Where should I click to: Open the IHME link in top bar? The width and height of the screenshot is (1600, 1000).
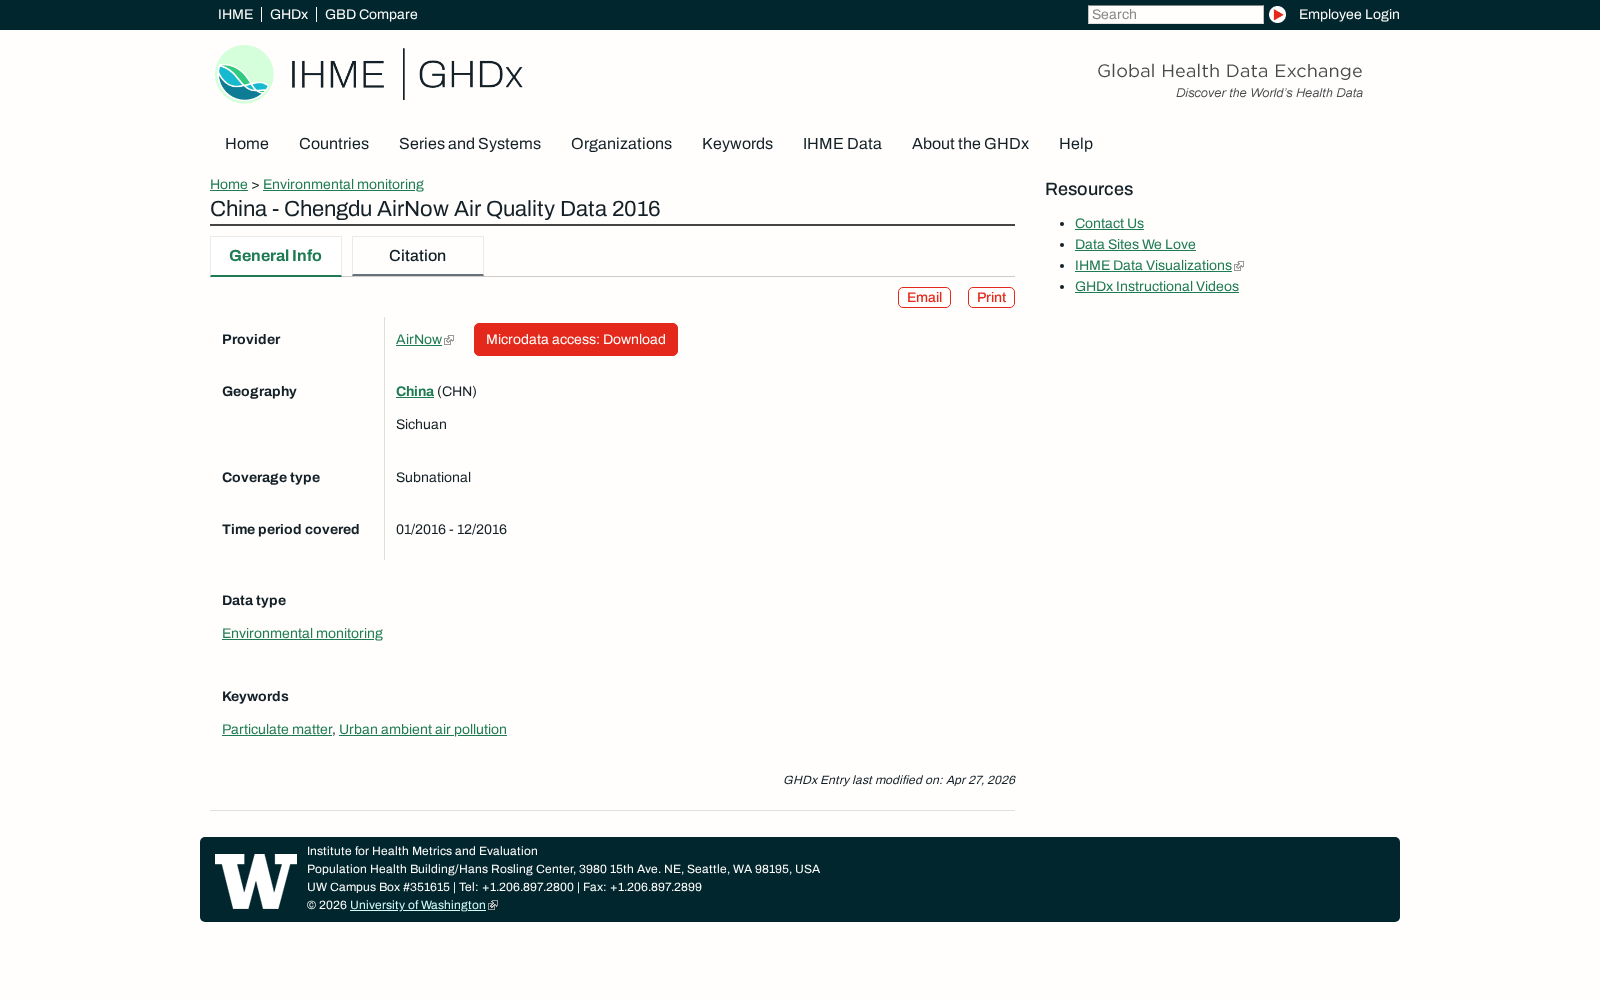coord(235,15)
